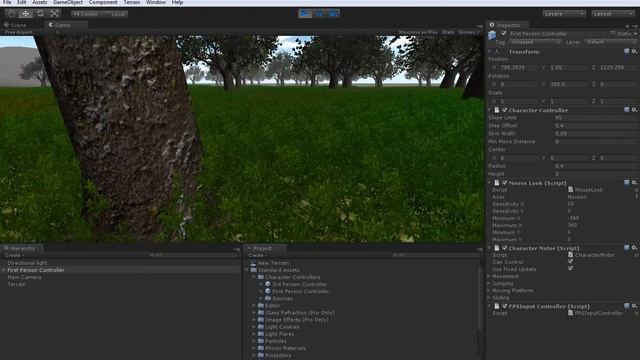Select the Rotate transform tool
The image size is (640, 360).
coord(40,13)
